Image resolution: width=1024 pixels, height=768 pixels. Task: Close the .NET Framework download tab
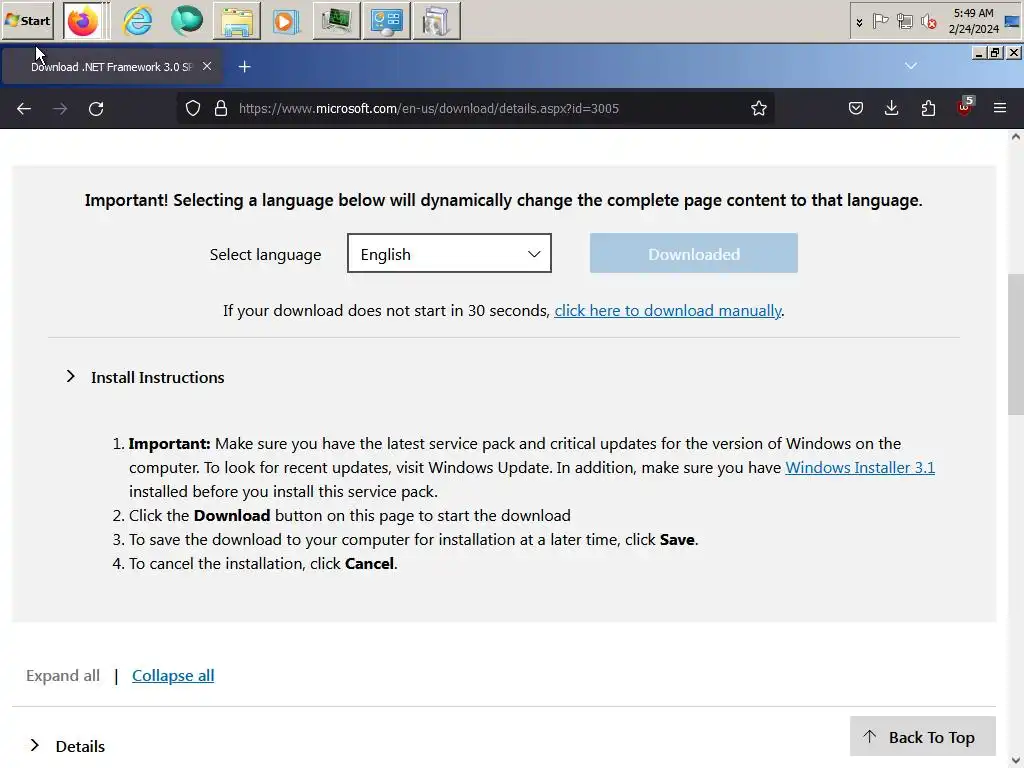[207, 66]
